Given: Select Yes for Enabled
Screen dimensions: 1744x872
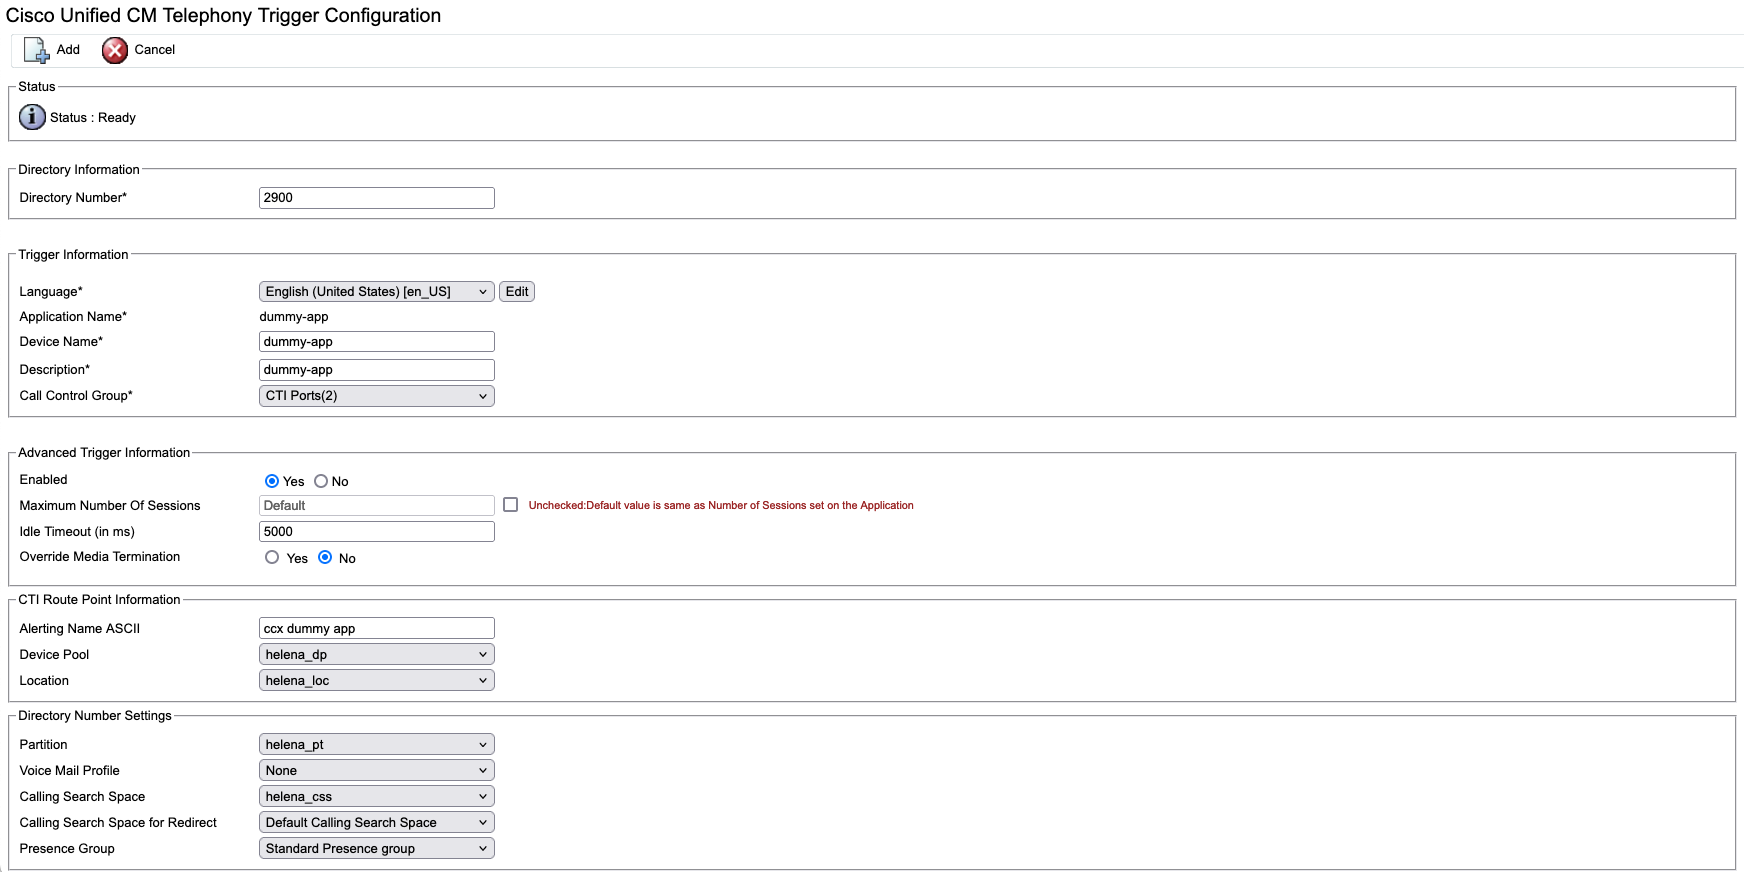Looking at the screenshot, I should 272,481.
